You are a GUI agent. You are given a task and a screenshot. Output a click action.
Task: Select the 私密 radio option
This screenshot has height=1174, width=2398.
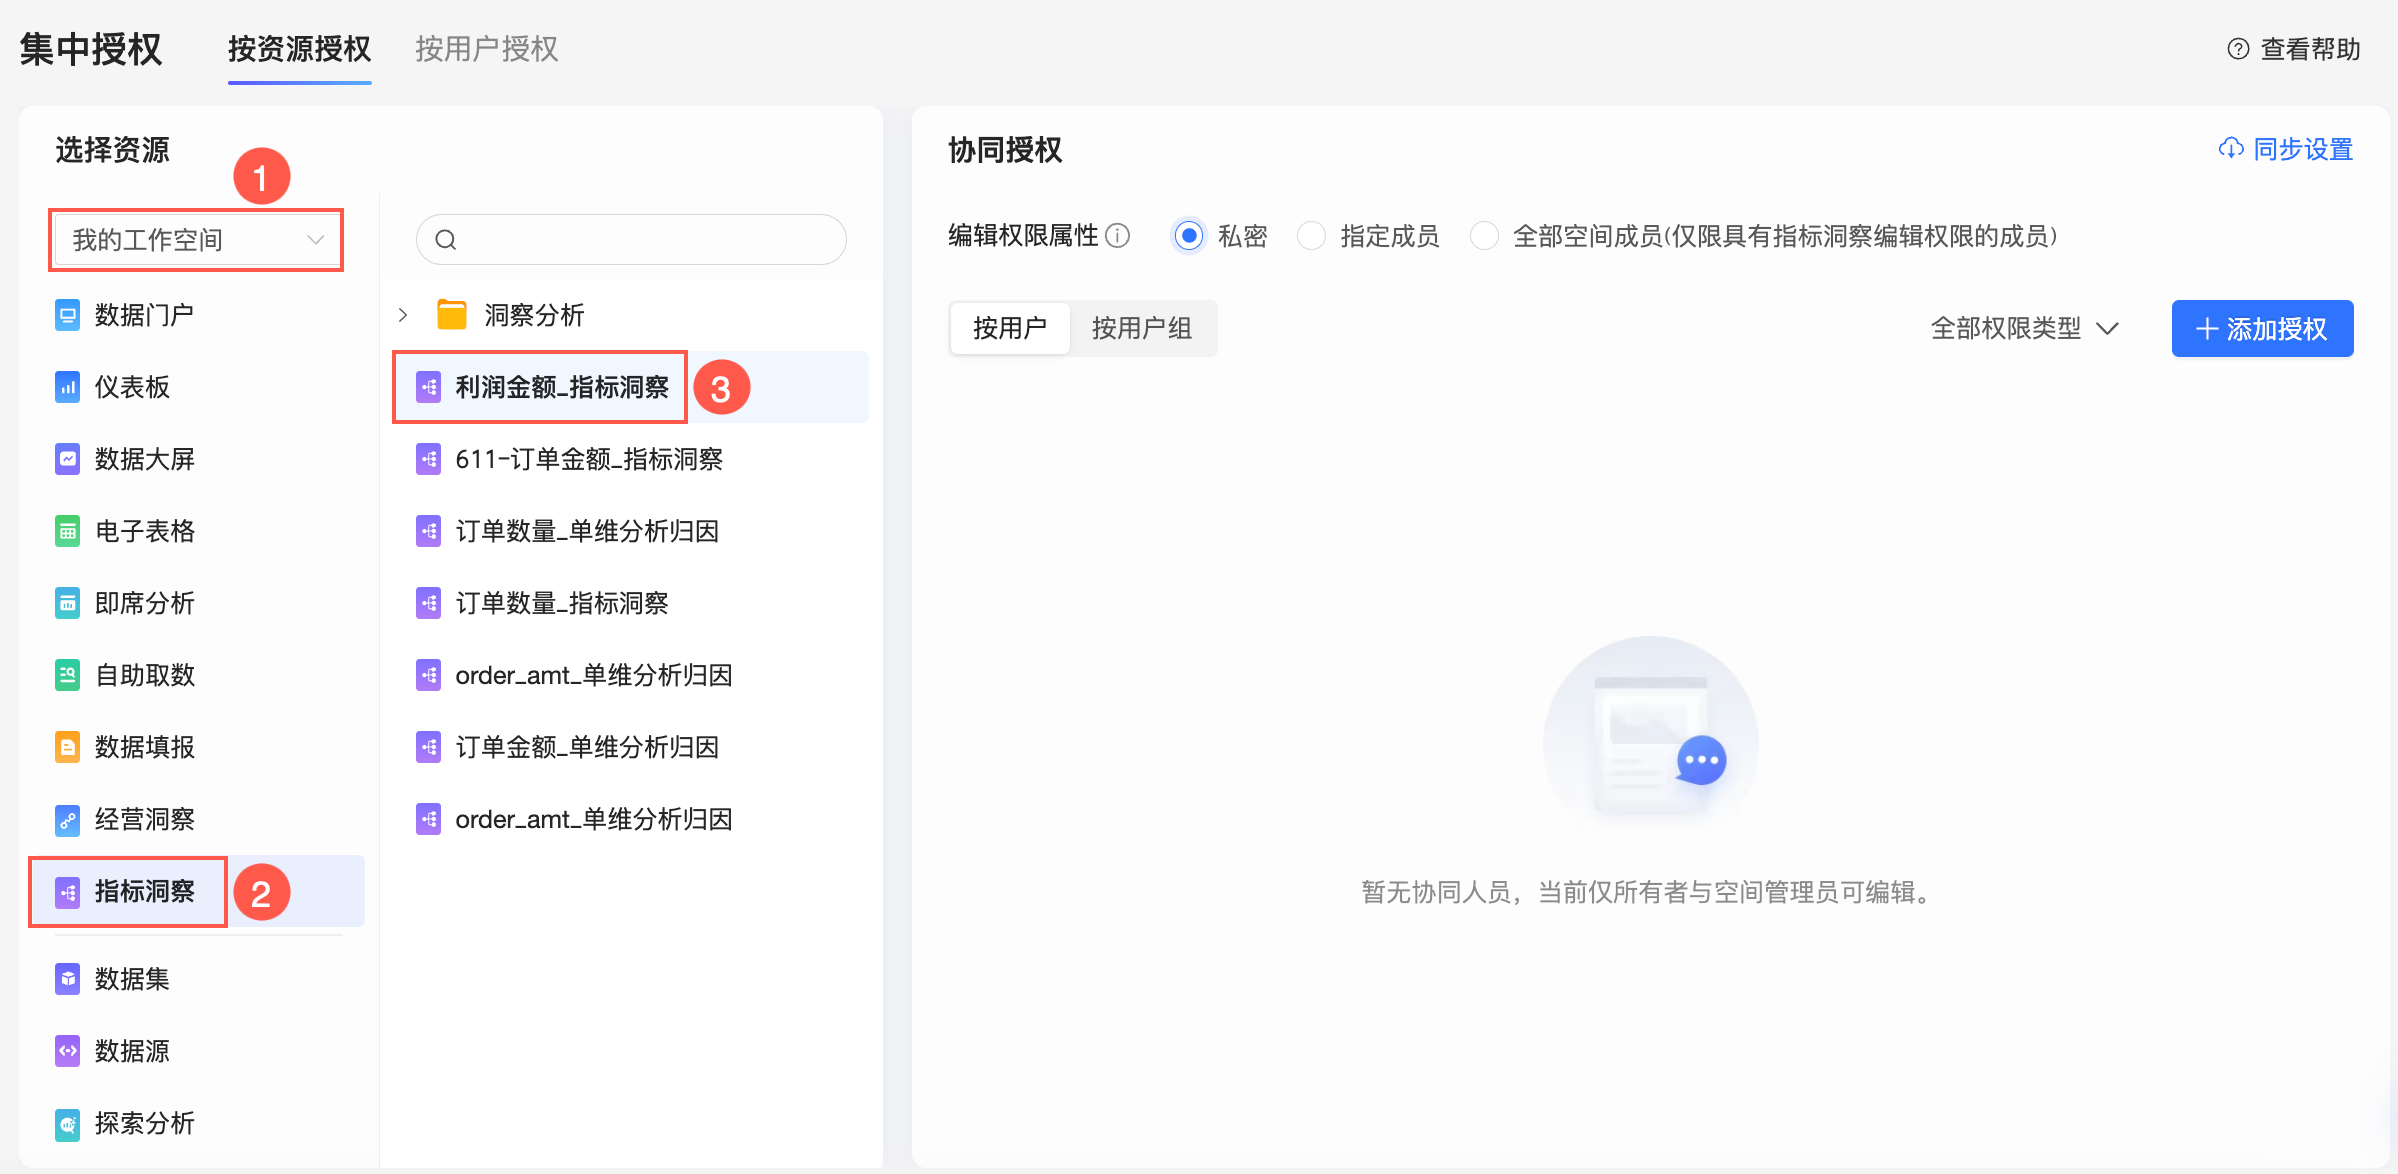click(x=1188, y=236)
